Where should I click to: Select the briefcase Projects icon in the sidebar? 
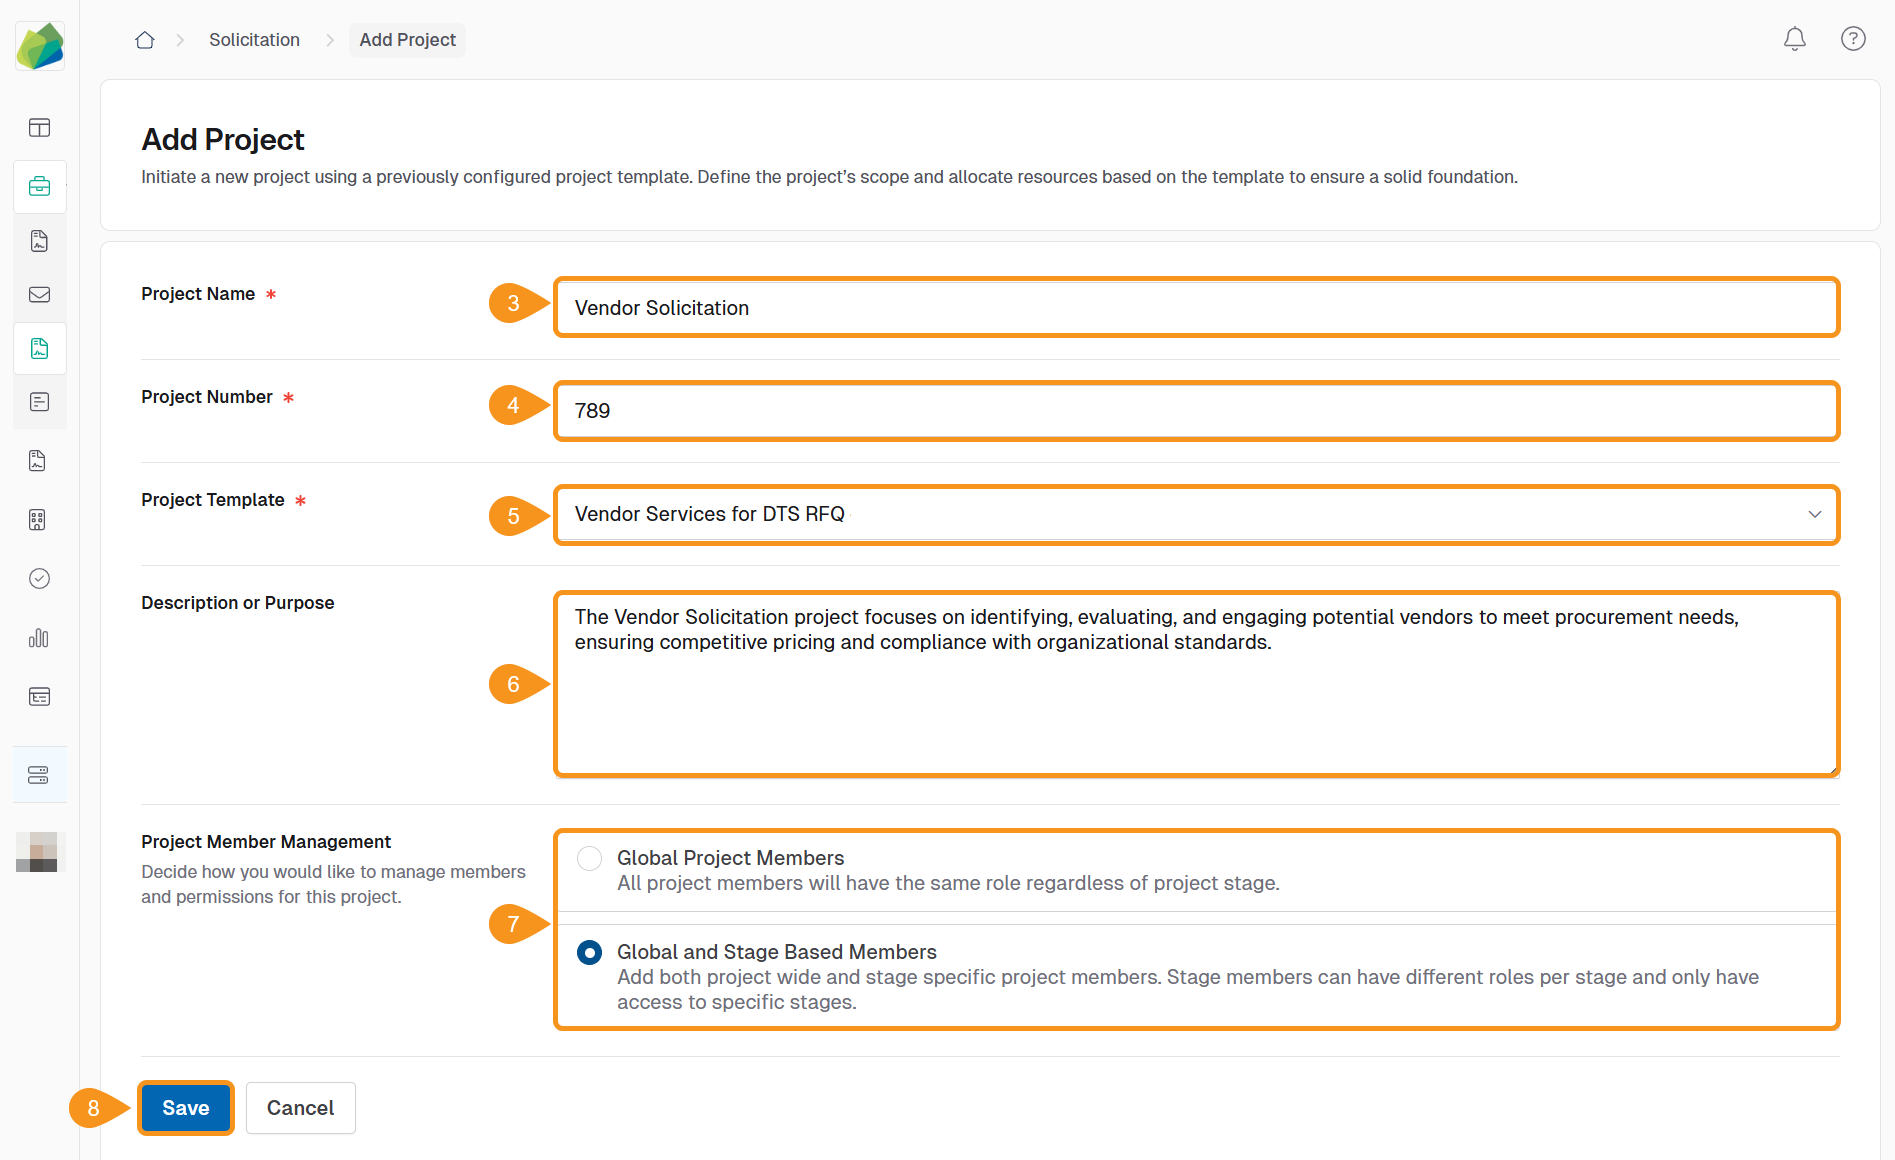pyautogui.click(x=39, y=187)
